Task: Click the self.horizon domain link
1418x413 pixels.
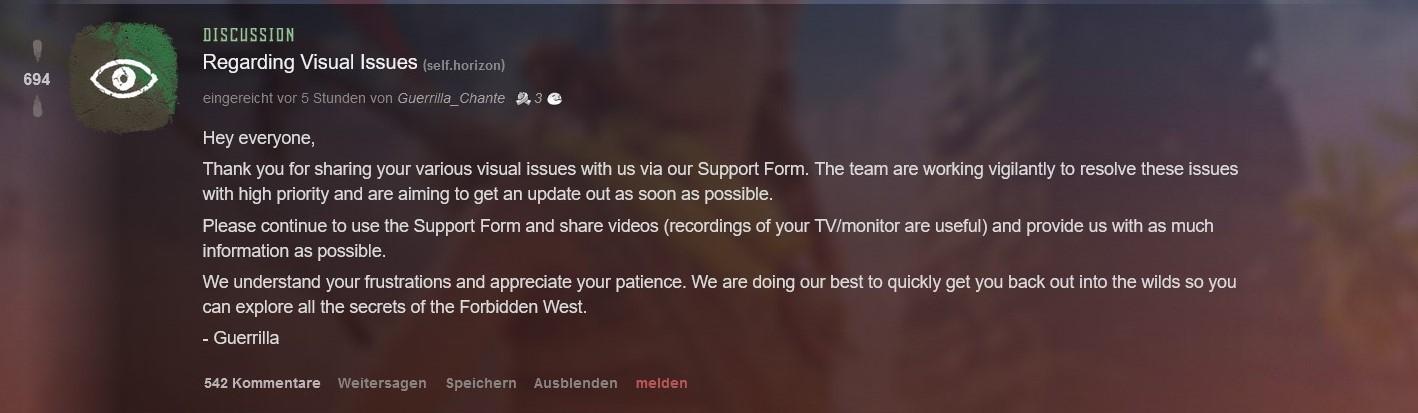Action: (x=464, y=65)
